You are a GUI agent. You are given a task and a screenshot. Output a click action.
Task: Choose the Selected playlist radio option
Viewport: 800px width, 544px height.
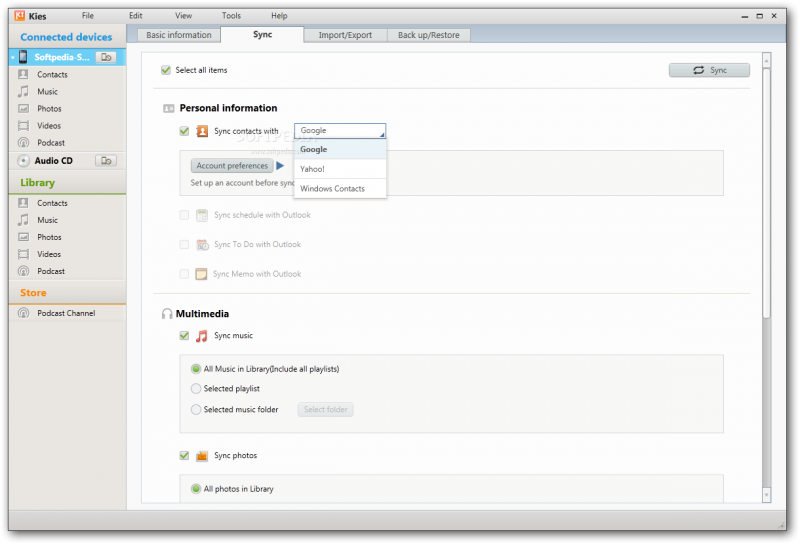coord(196,389)
